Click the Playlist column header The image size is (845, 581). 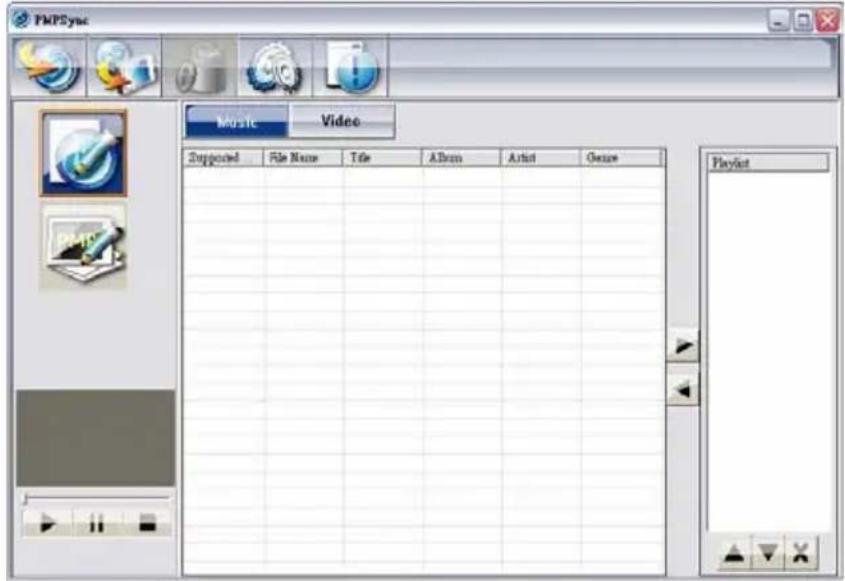768,163
